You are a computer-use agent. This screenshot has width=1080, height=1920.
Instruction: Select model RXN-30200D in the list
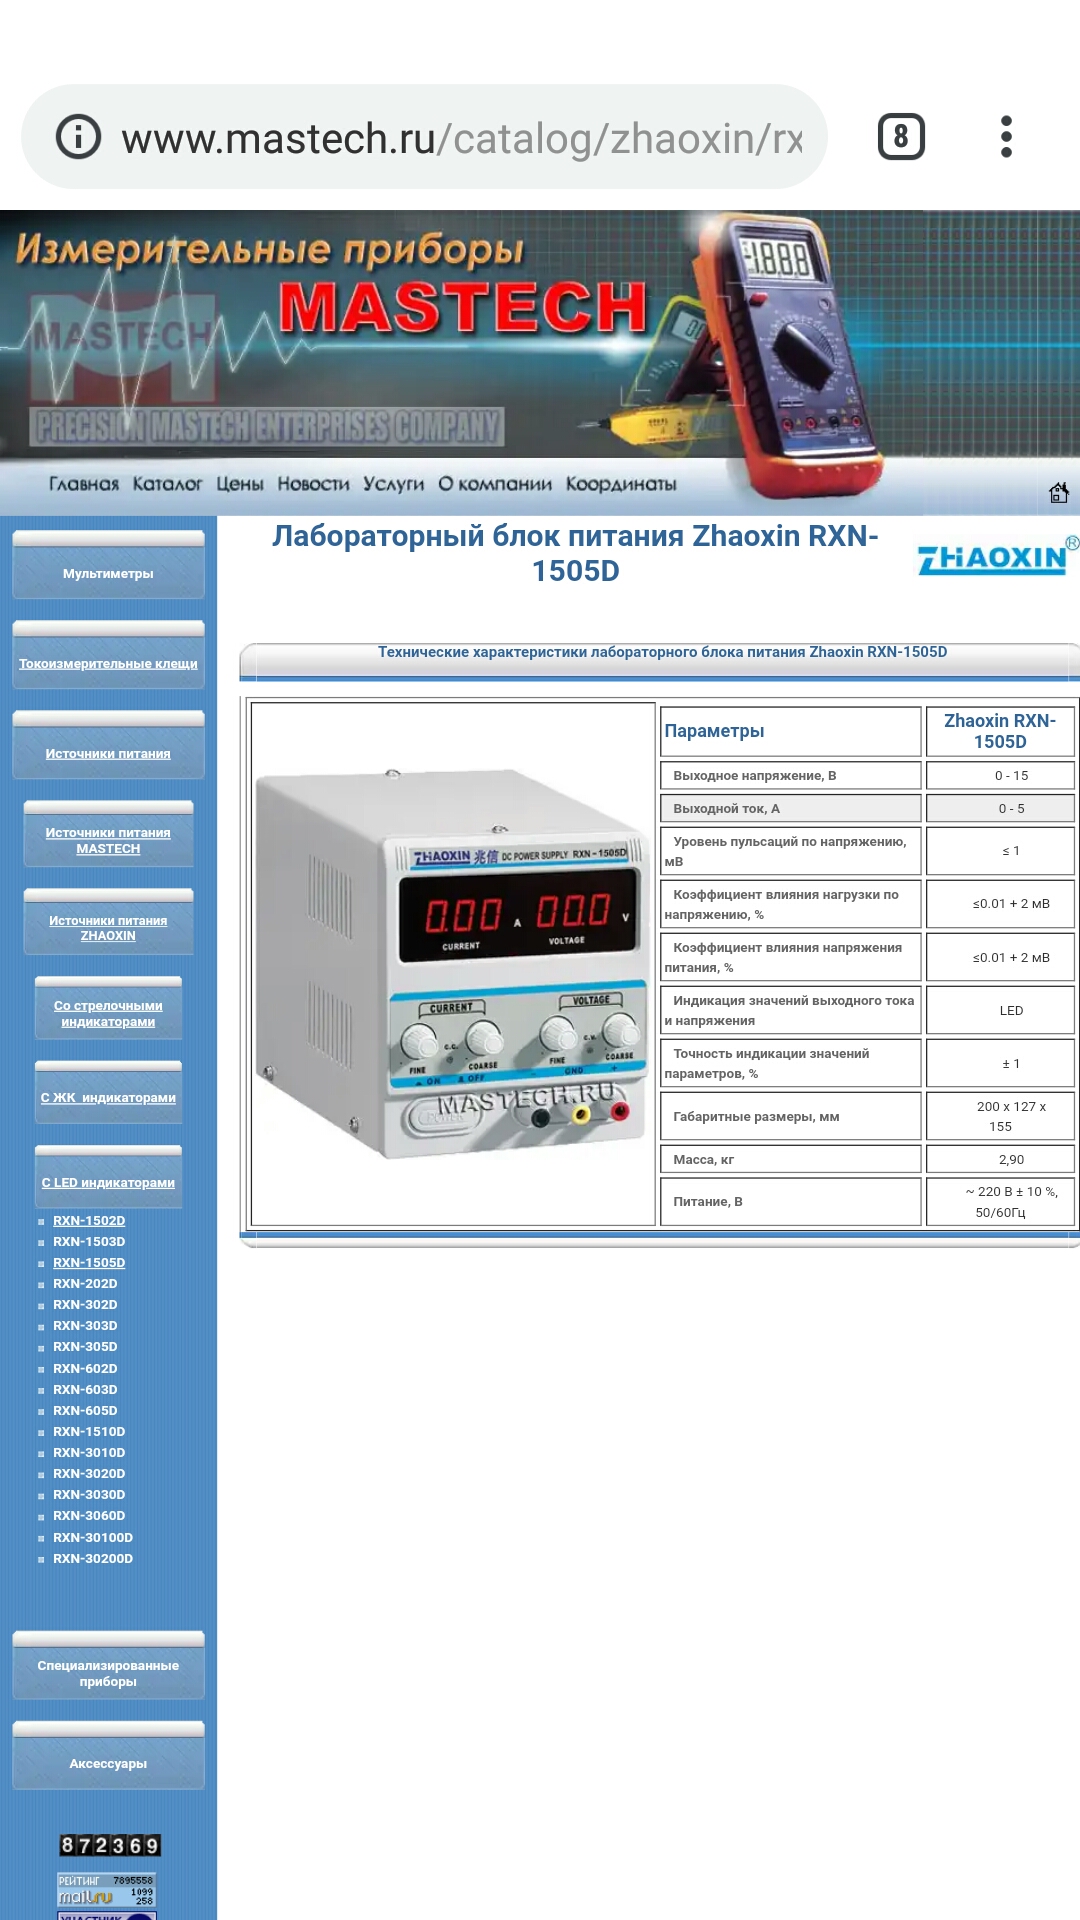pyautogui.click(x=93, y=1558)
